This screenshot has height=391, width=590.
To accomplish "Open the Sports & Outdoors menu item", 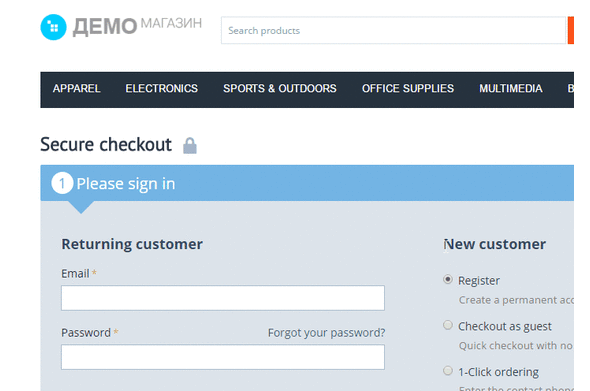I will (280, 88).
